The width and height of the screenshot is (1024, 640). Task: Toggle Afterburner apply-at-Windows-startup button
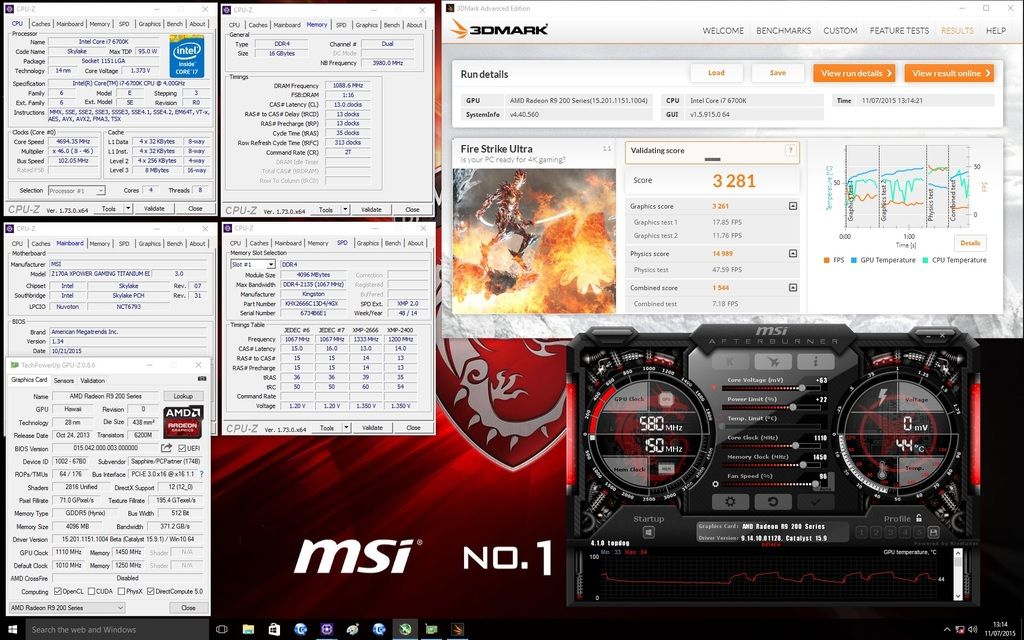tap(648, 533)
